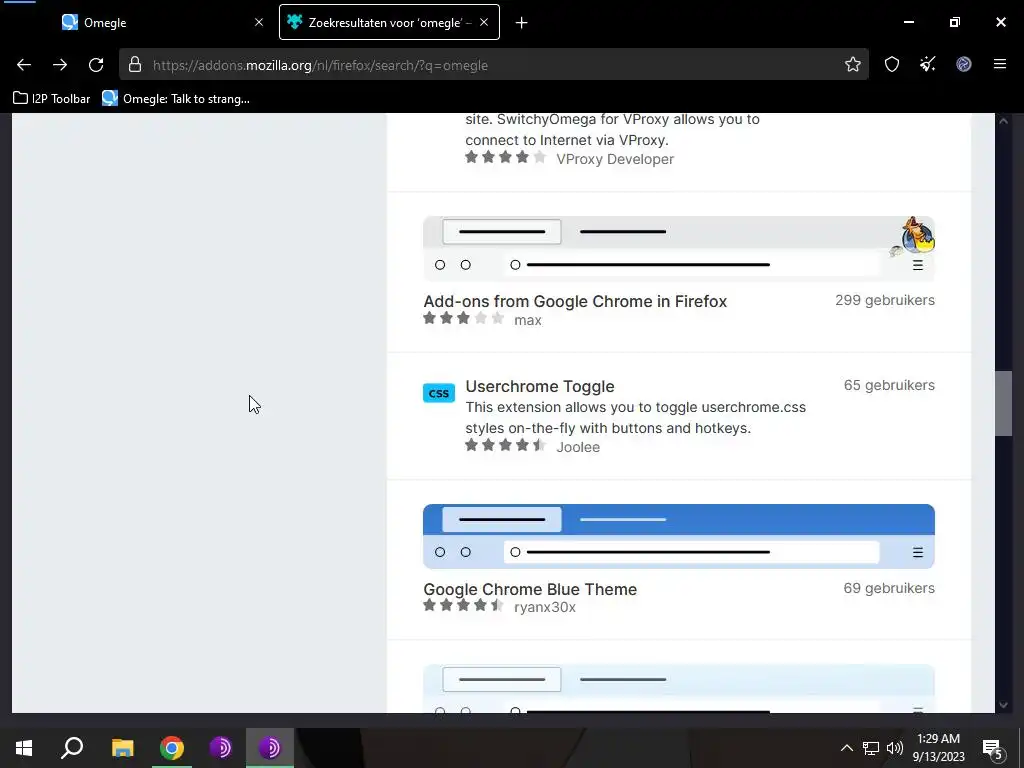Open the volume tray icon
Image resolution: width=1024 pixels, height=768 pixels.
tap(895, 748)
